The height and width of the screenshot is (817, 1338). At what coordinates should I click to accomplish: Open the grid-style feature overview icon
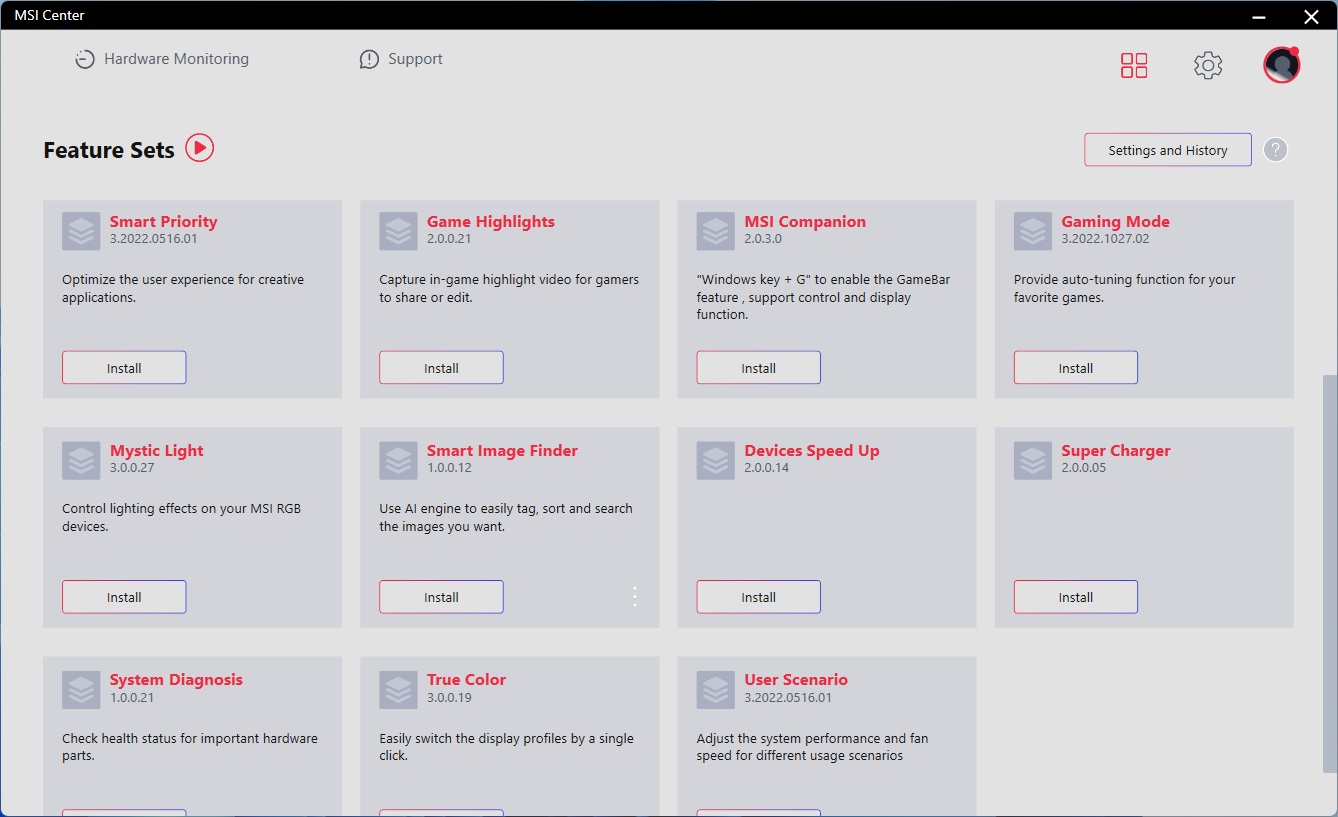click(1134, 66)
